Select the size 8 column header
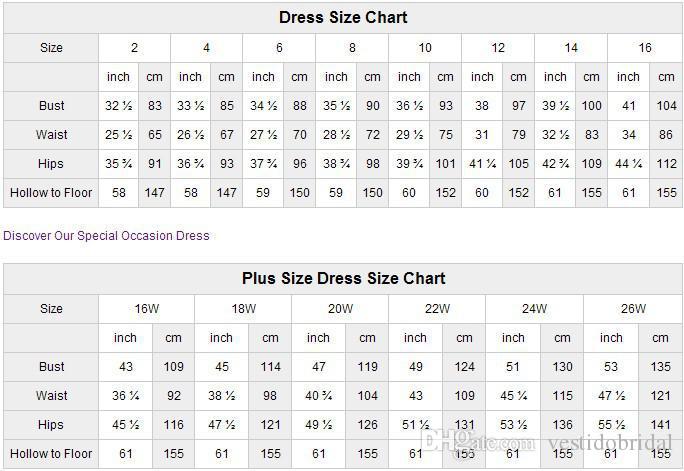This screenshot has height=471, width=684. point(352,48)
